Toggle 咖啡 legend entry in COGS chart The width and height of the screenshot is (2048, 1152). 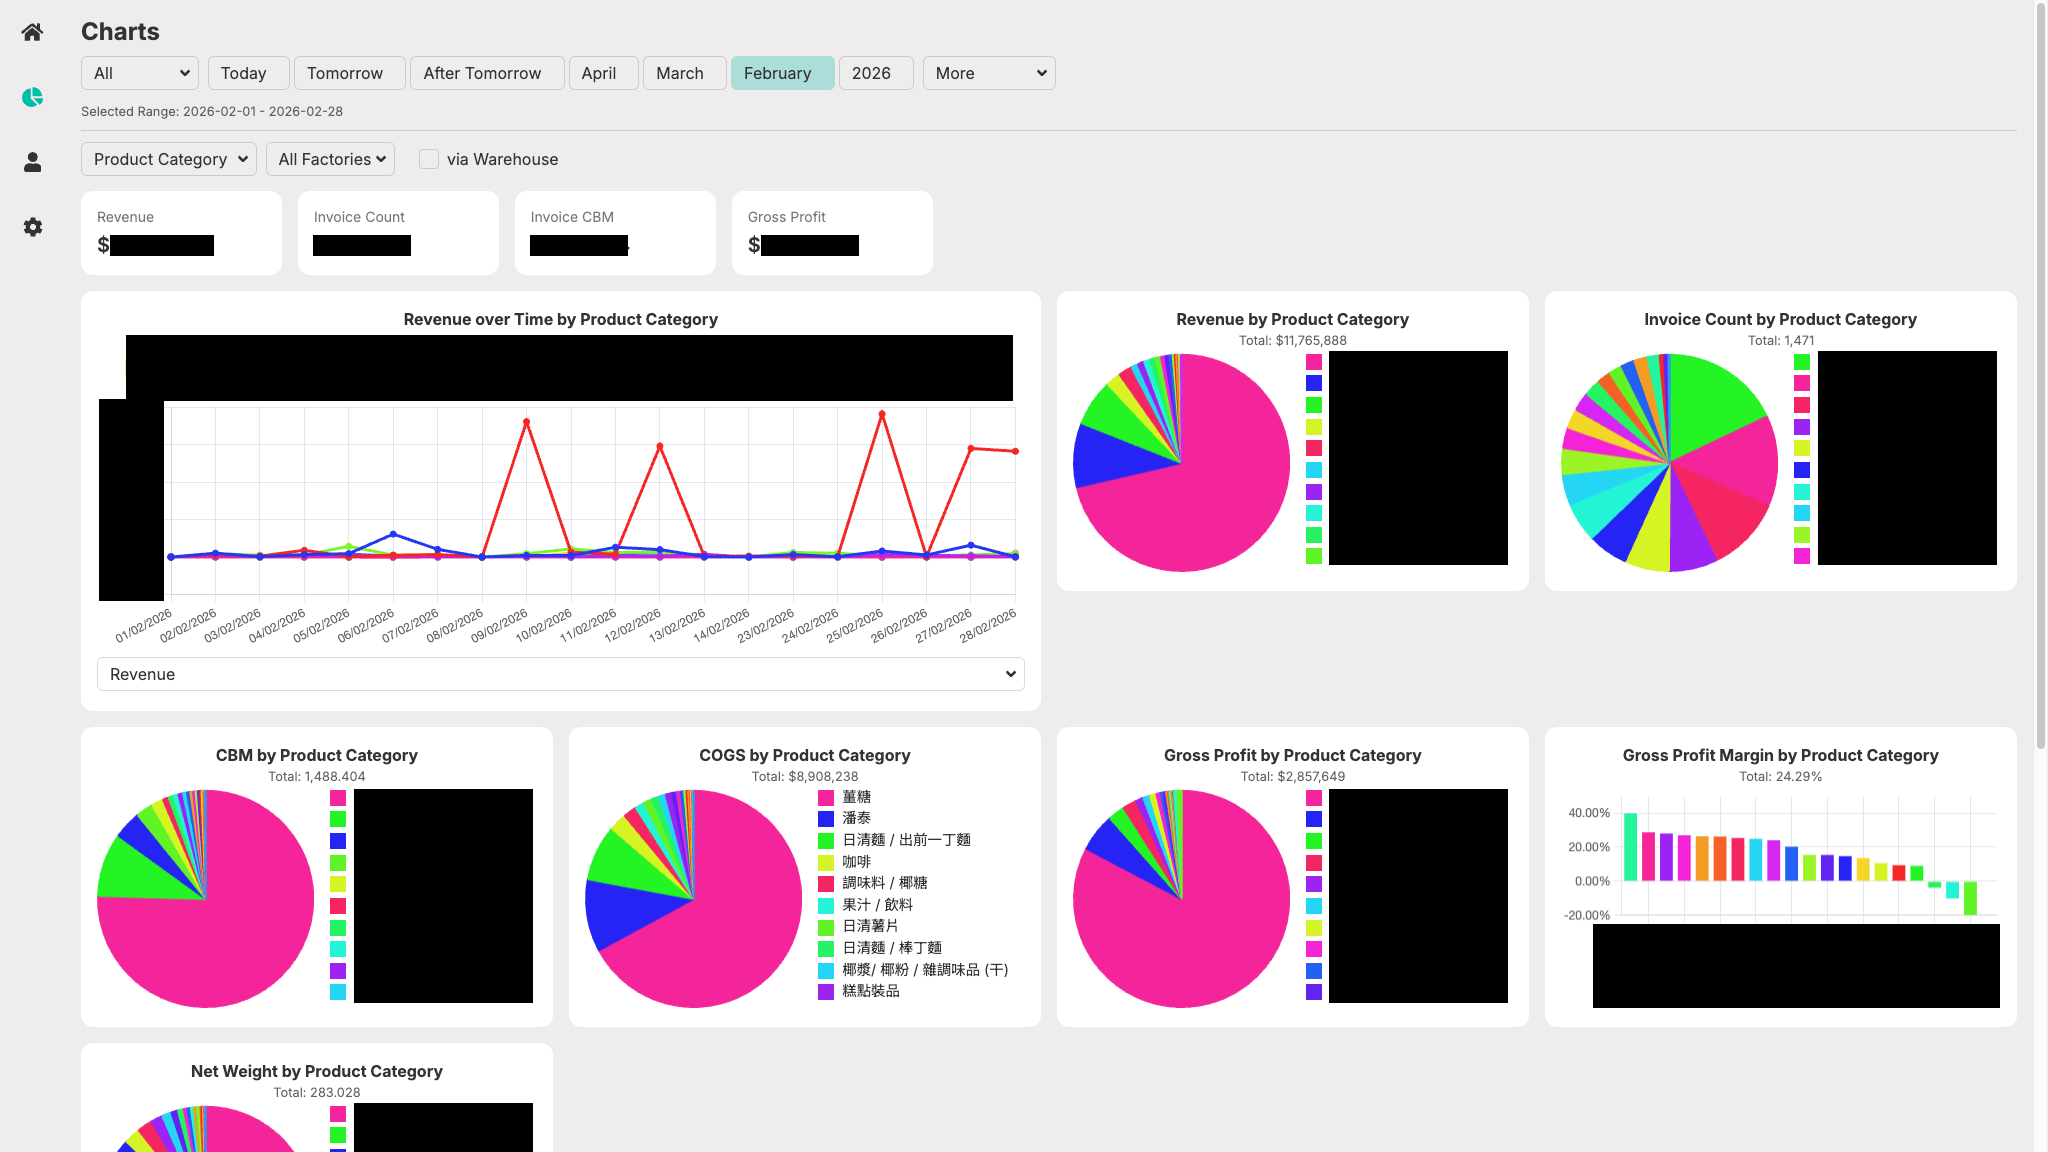click(856, 862)
